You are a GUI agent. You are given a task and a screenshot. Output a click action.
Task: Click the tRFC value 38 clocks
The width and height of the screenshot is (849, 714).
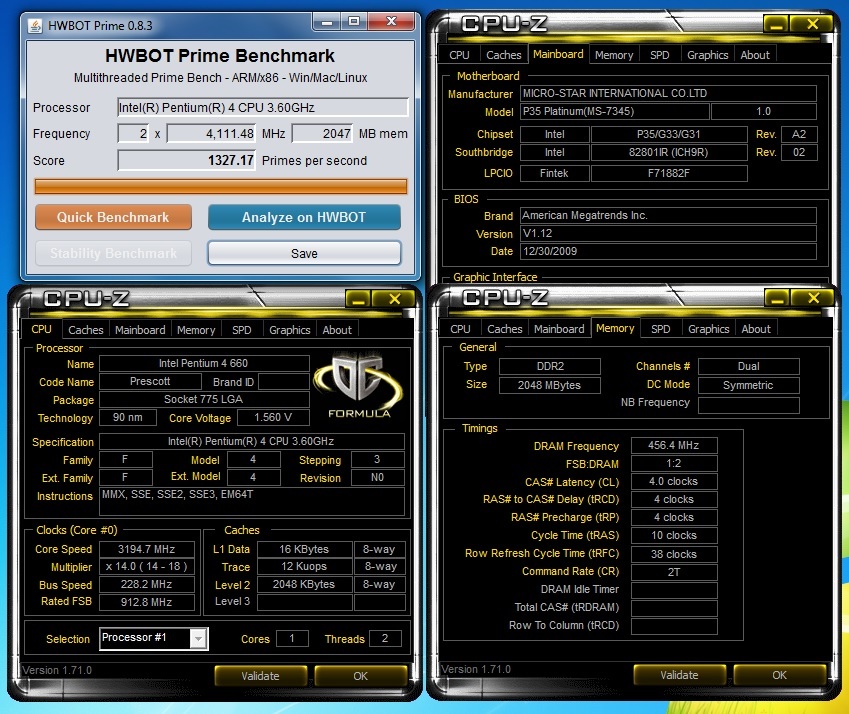tap(674, 554)
